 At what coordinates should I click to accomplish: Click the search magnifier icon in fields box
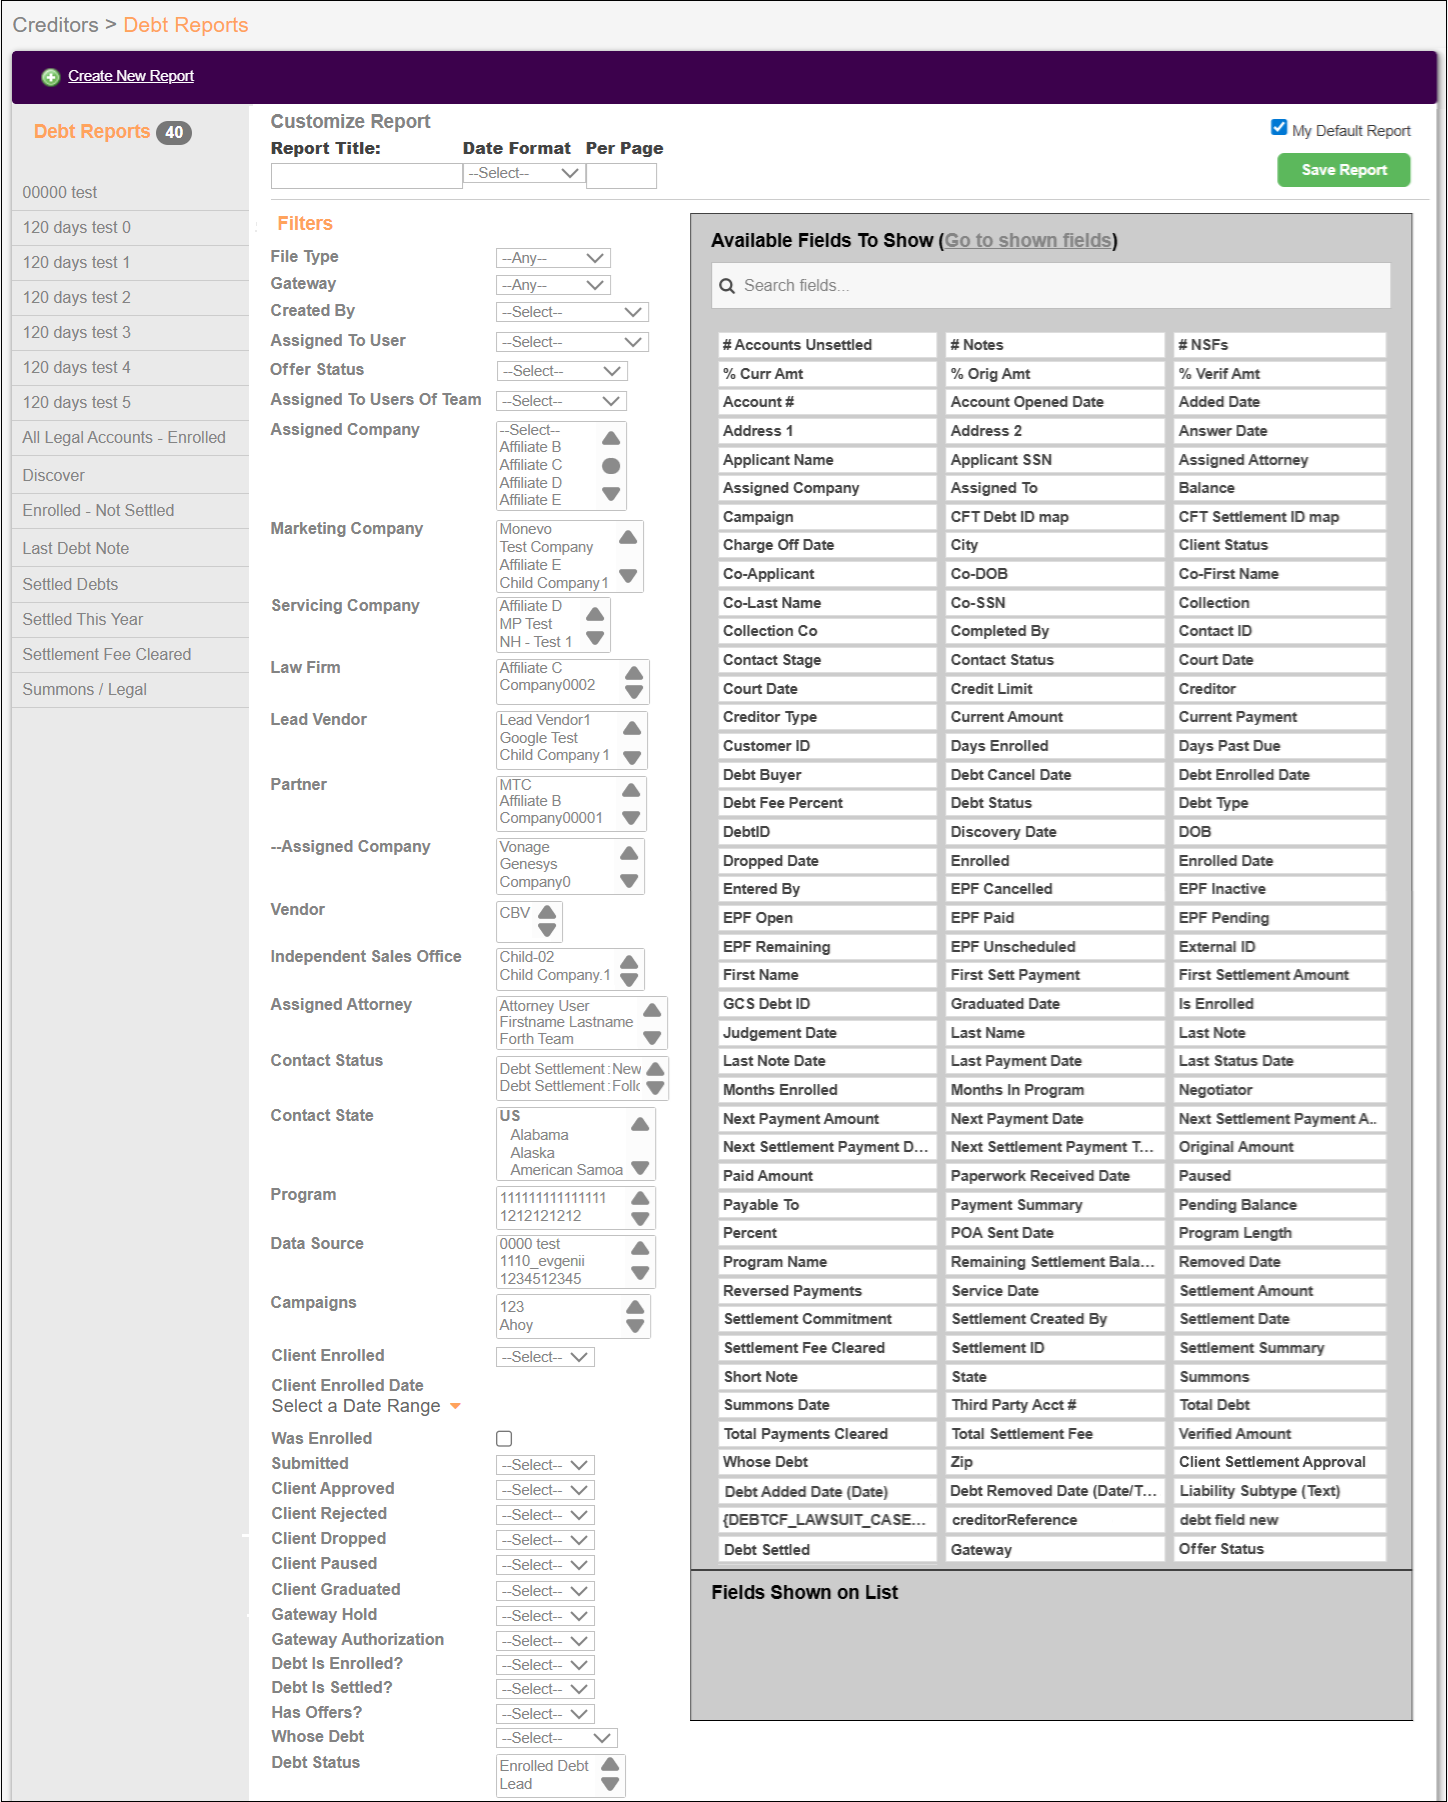click(x=727, y=286)
